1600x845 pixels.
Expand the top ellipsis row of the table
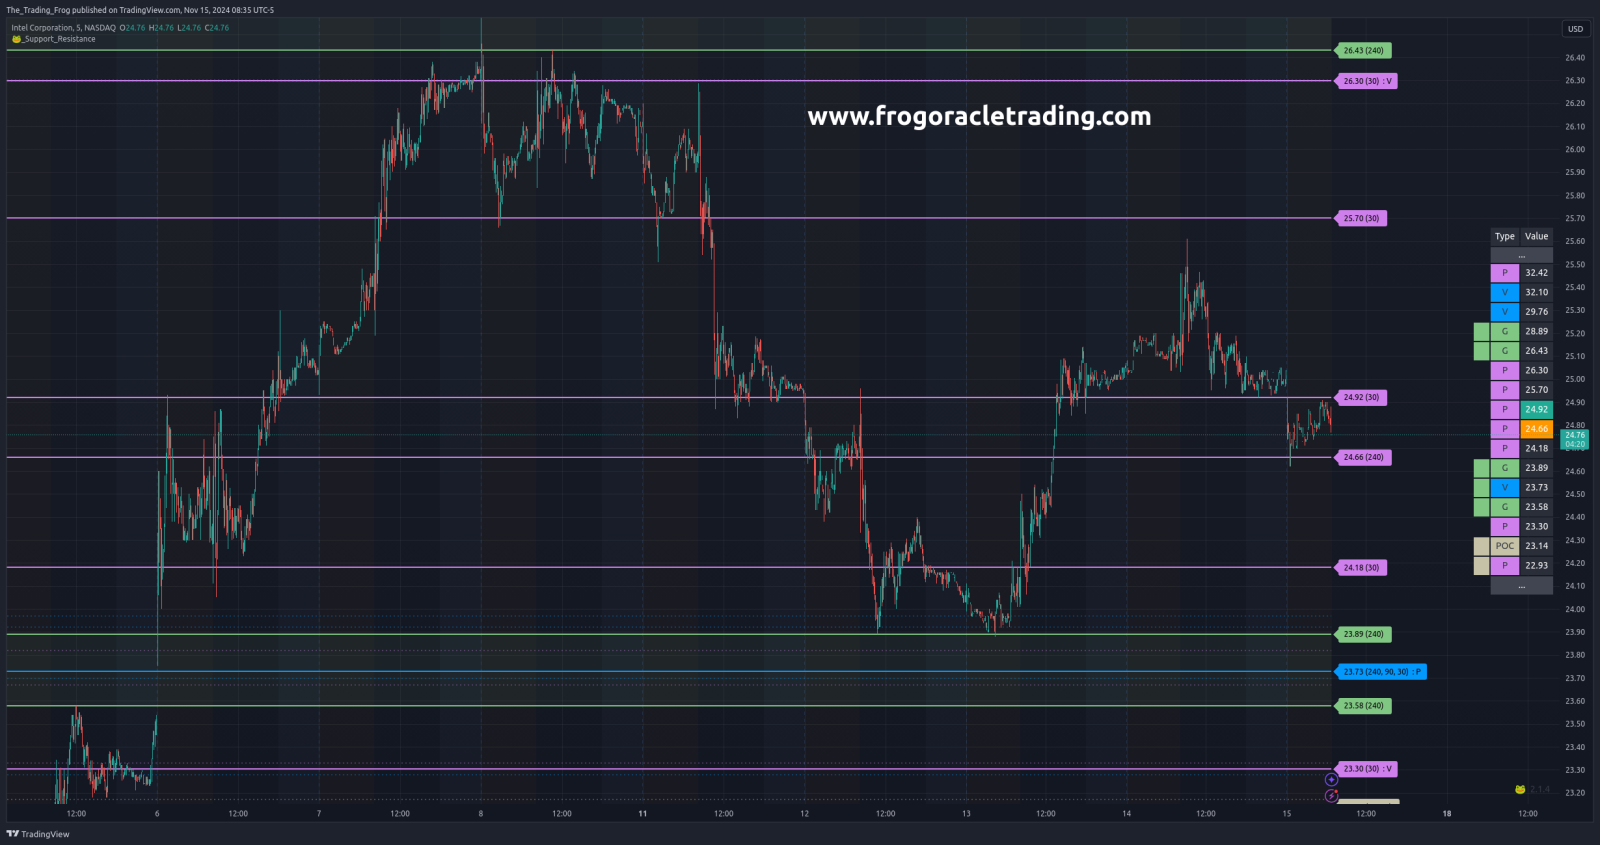[1522, 255]
